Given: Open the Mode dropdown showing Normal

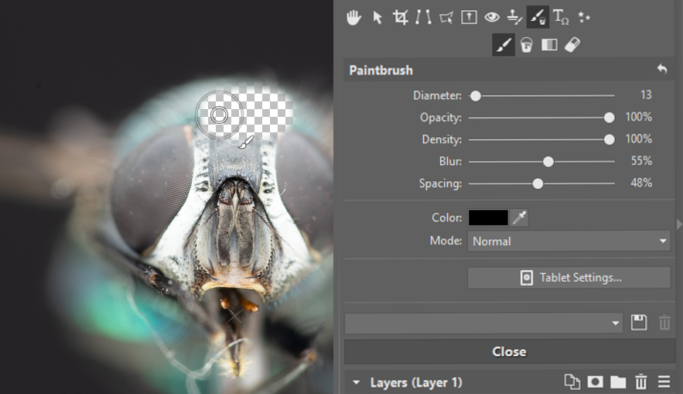Looking at the screenshot, I should [569, 241].
